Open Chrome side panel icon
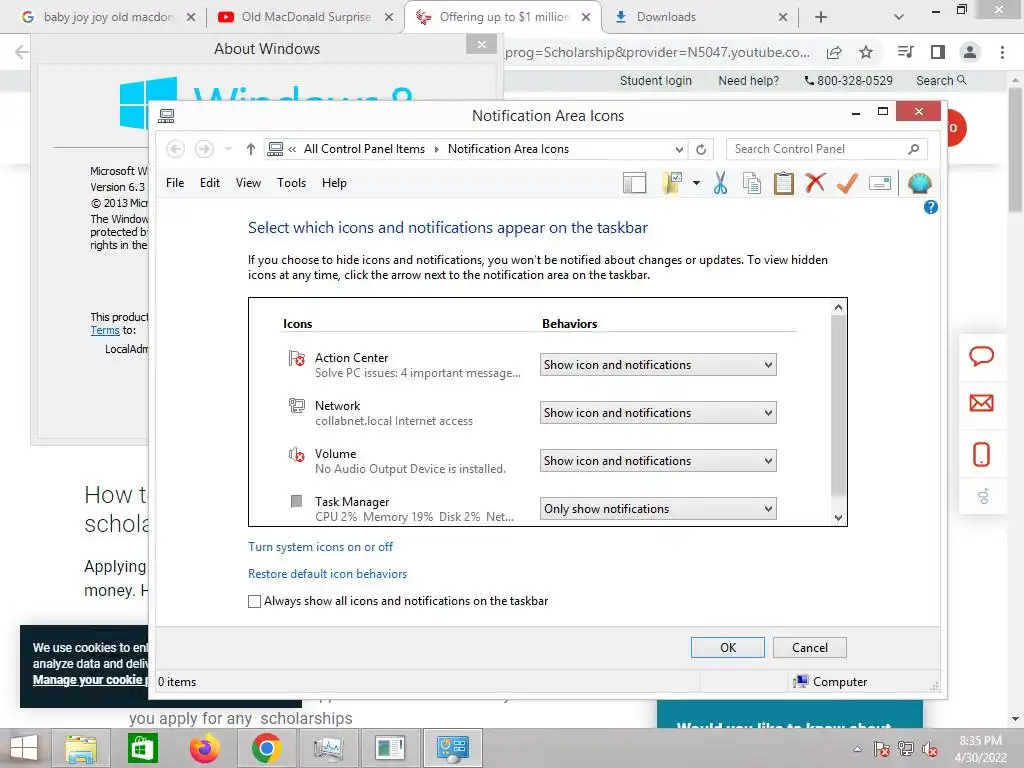The width and height of the screenshot is (1024, 768). click(x=938, y=52)
